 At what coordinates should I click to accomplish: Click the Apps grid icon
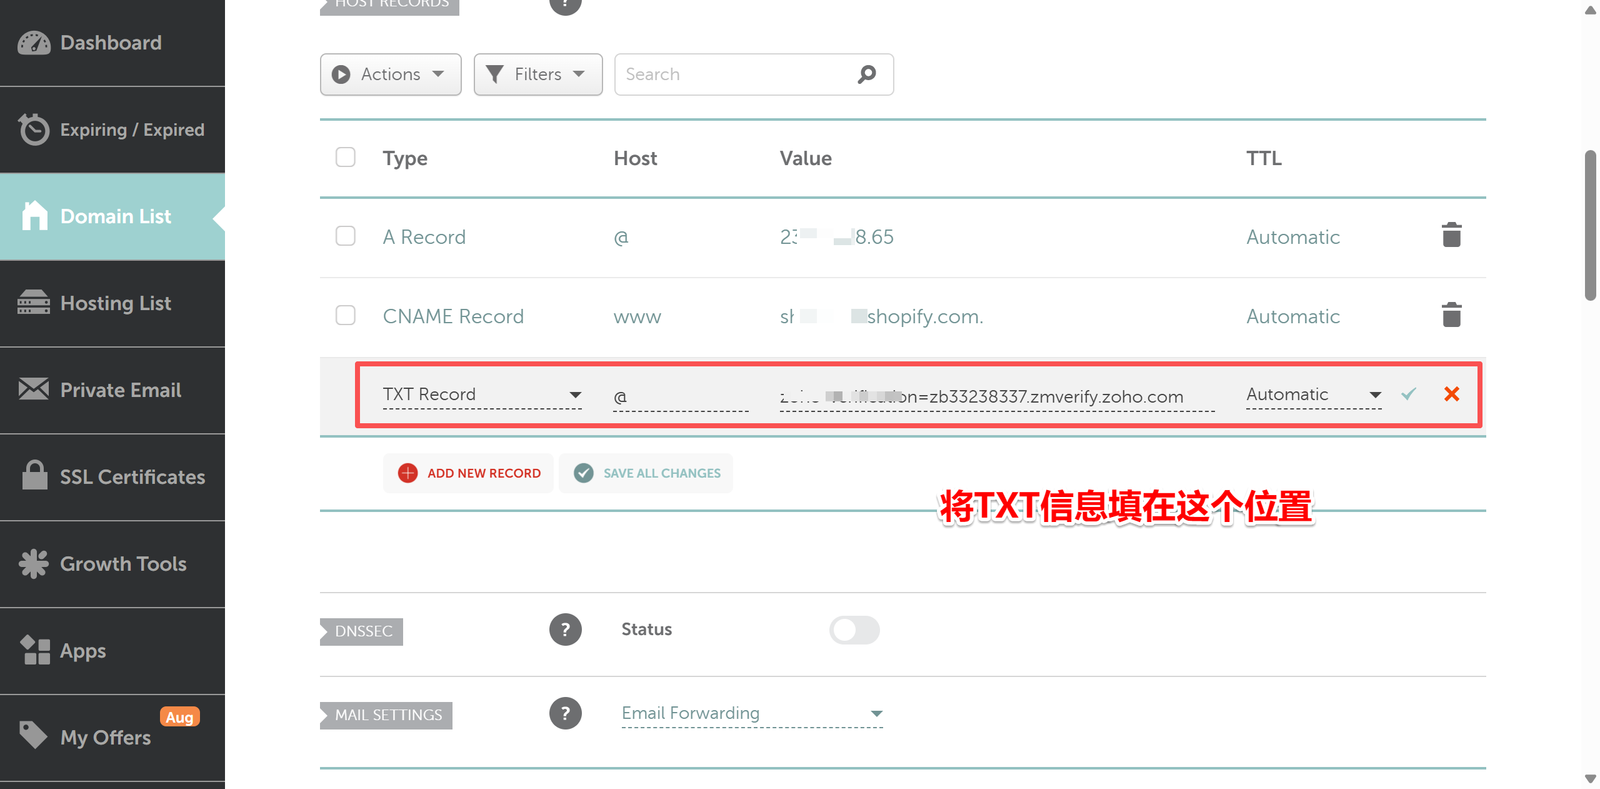35,650
